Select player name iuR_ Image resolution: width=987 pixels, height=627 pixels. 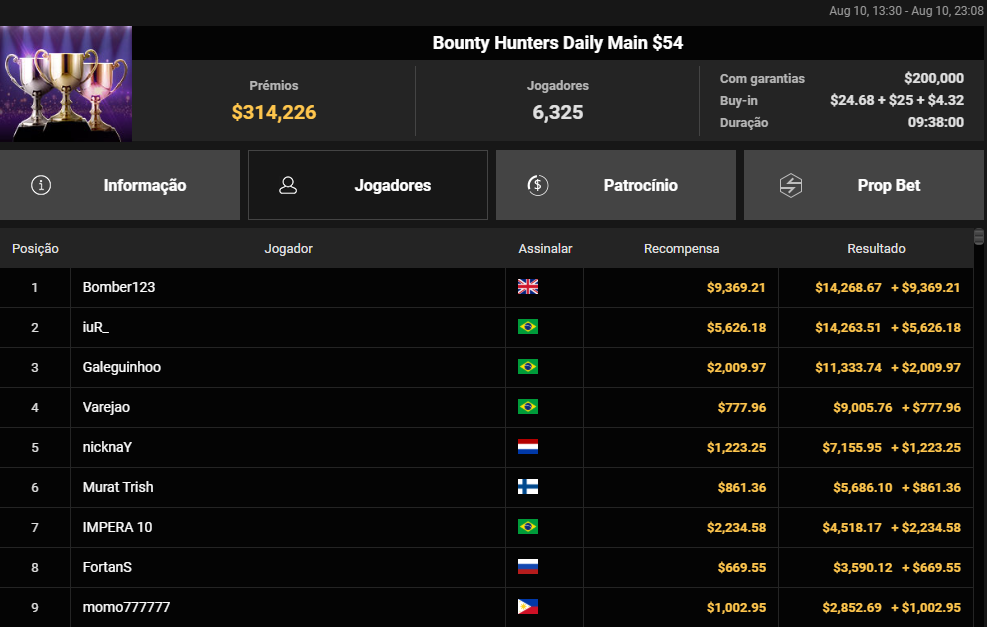[x=96, y=327]
